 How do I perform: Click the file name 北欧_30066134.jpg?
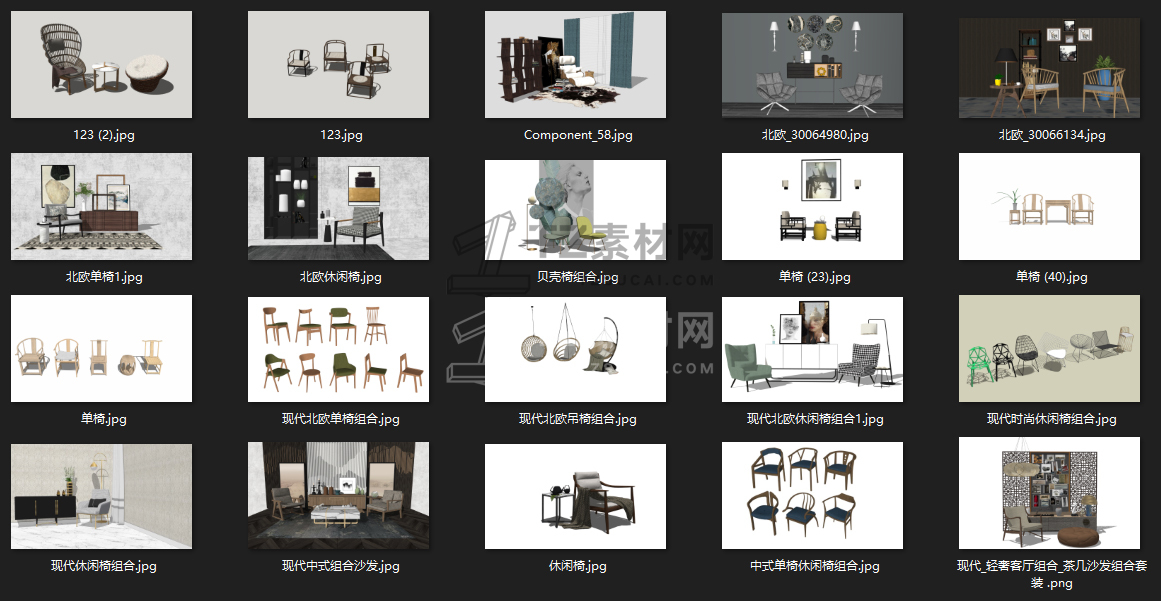(x=1051, y=135)
